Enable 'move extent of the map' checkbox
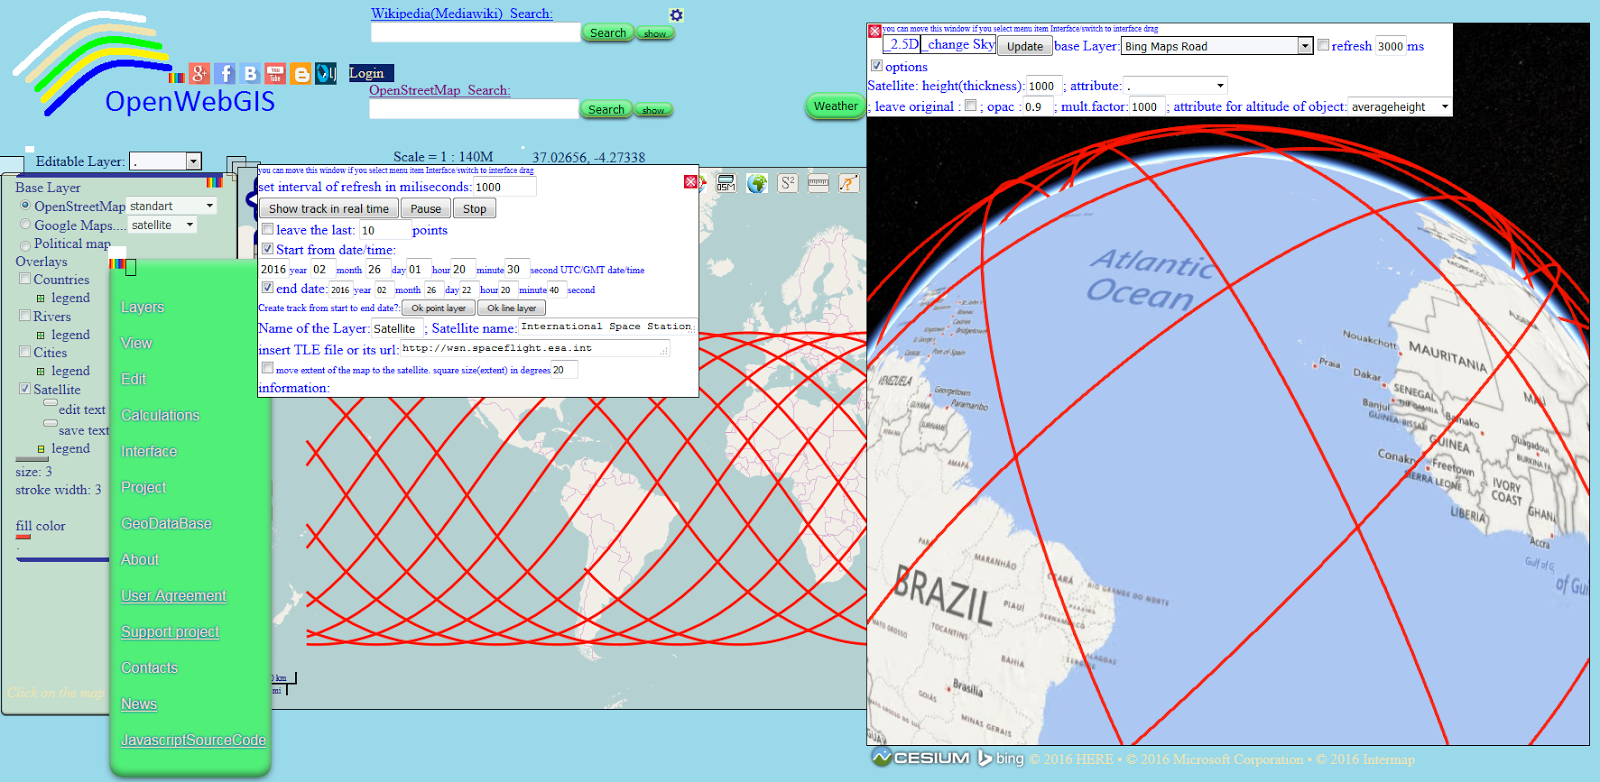The image size is (1600, 782). (x=268, y=368)
